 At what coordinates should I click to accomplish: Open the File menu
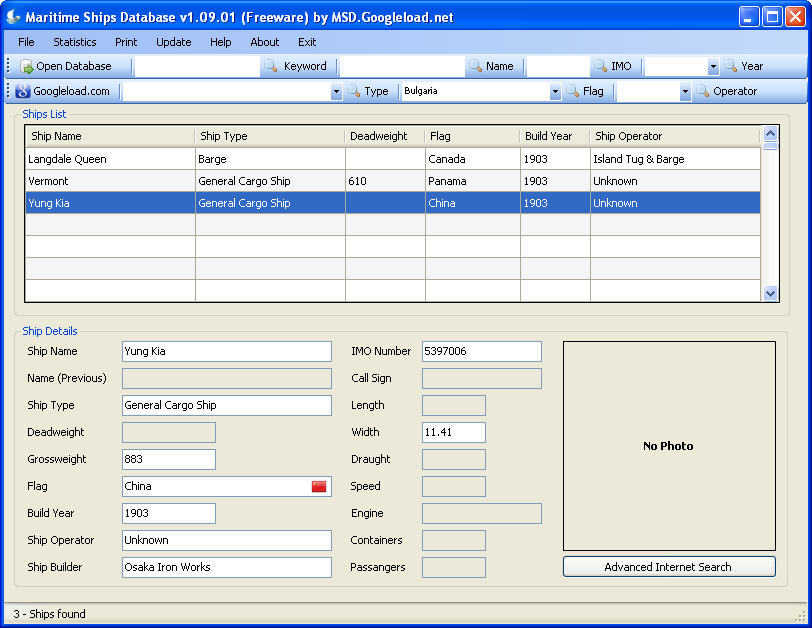coord(26,42)
